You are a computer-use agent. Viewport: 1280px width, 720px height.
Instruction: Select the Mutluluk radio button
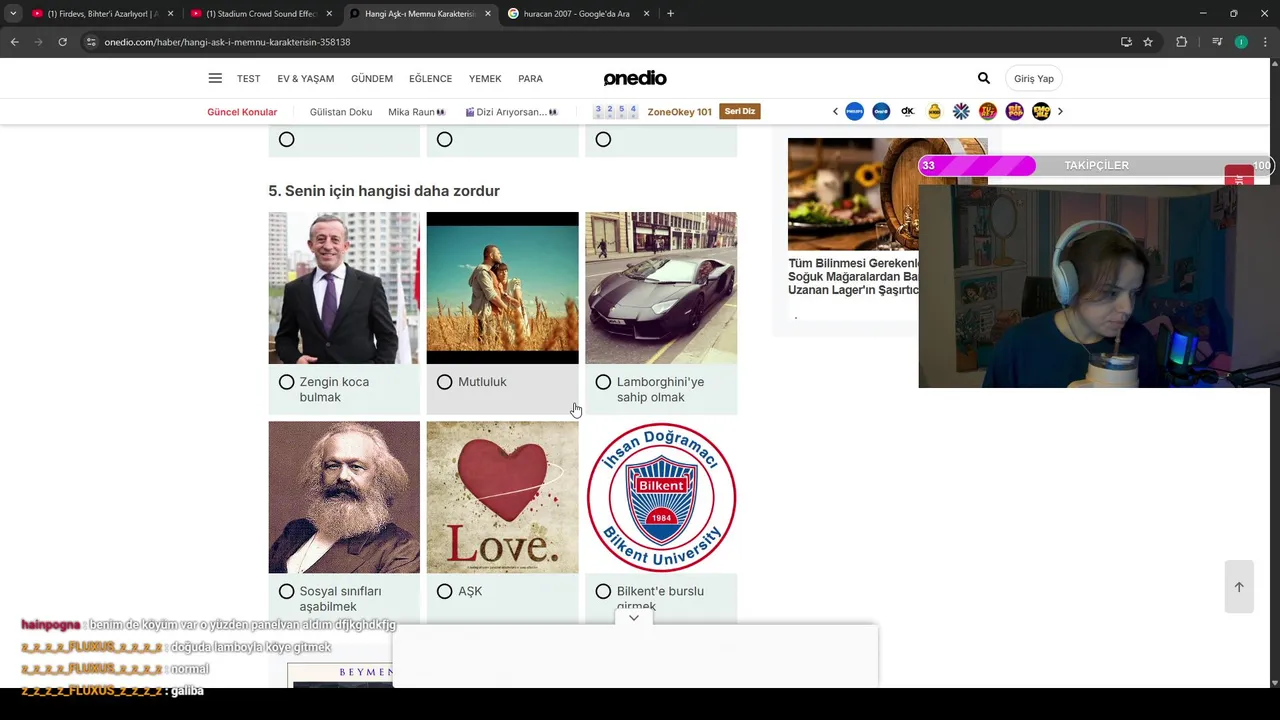tap(445, 382)
